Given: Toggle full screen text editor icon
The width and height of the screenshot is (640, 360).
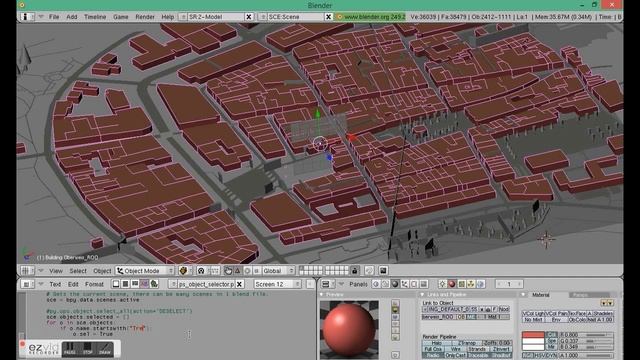Looking at the screenshot, I should pos(116,284).
